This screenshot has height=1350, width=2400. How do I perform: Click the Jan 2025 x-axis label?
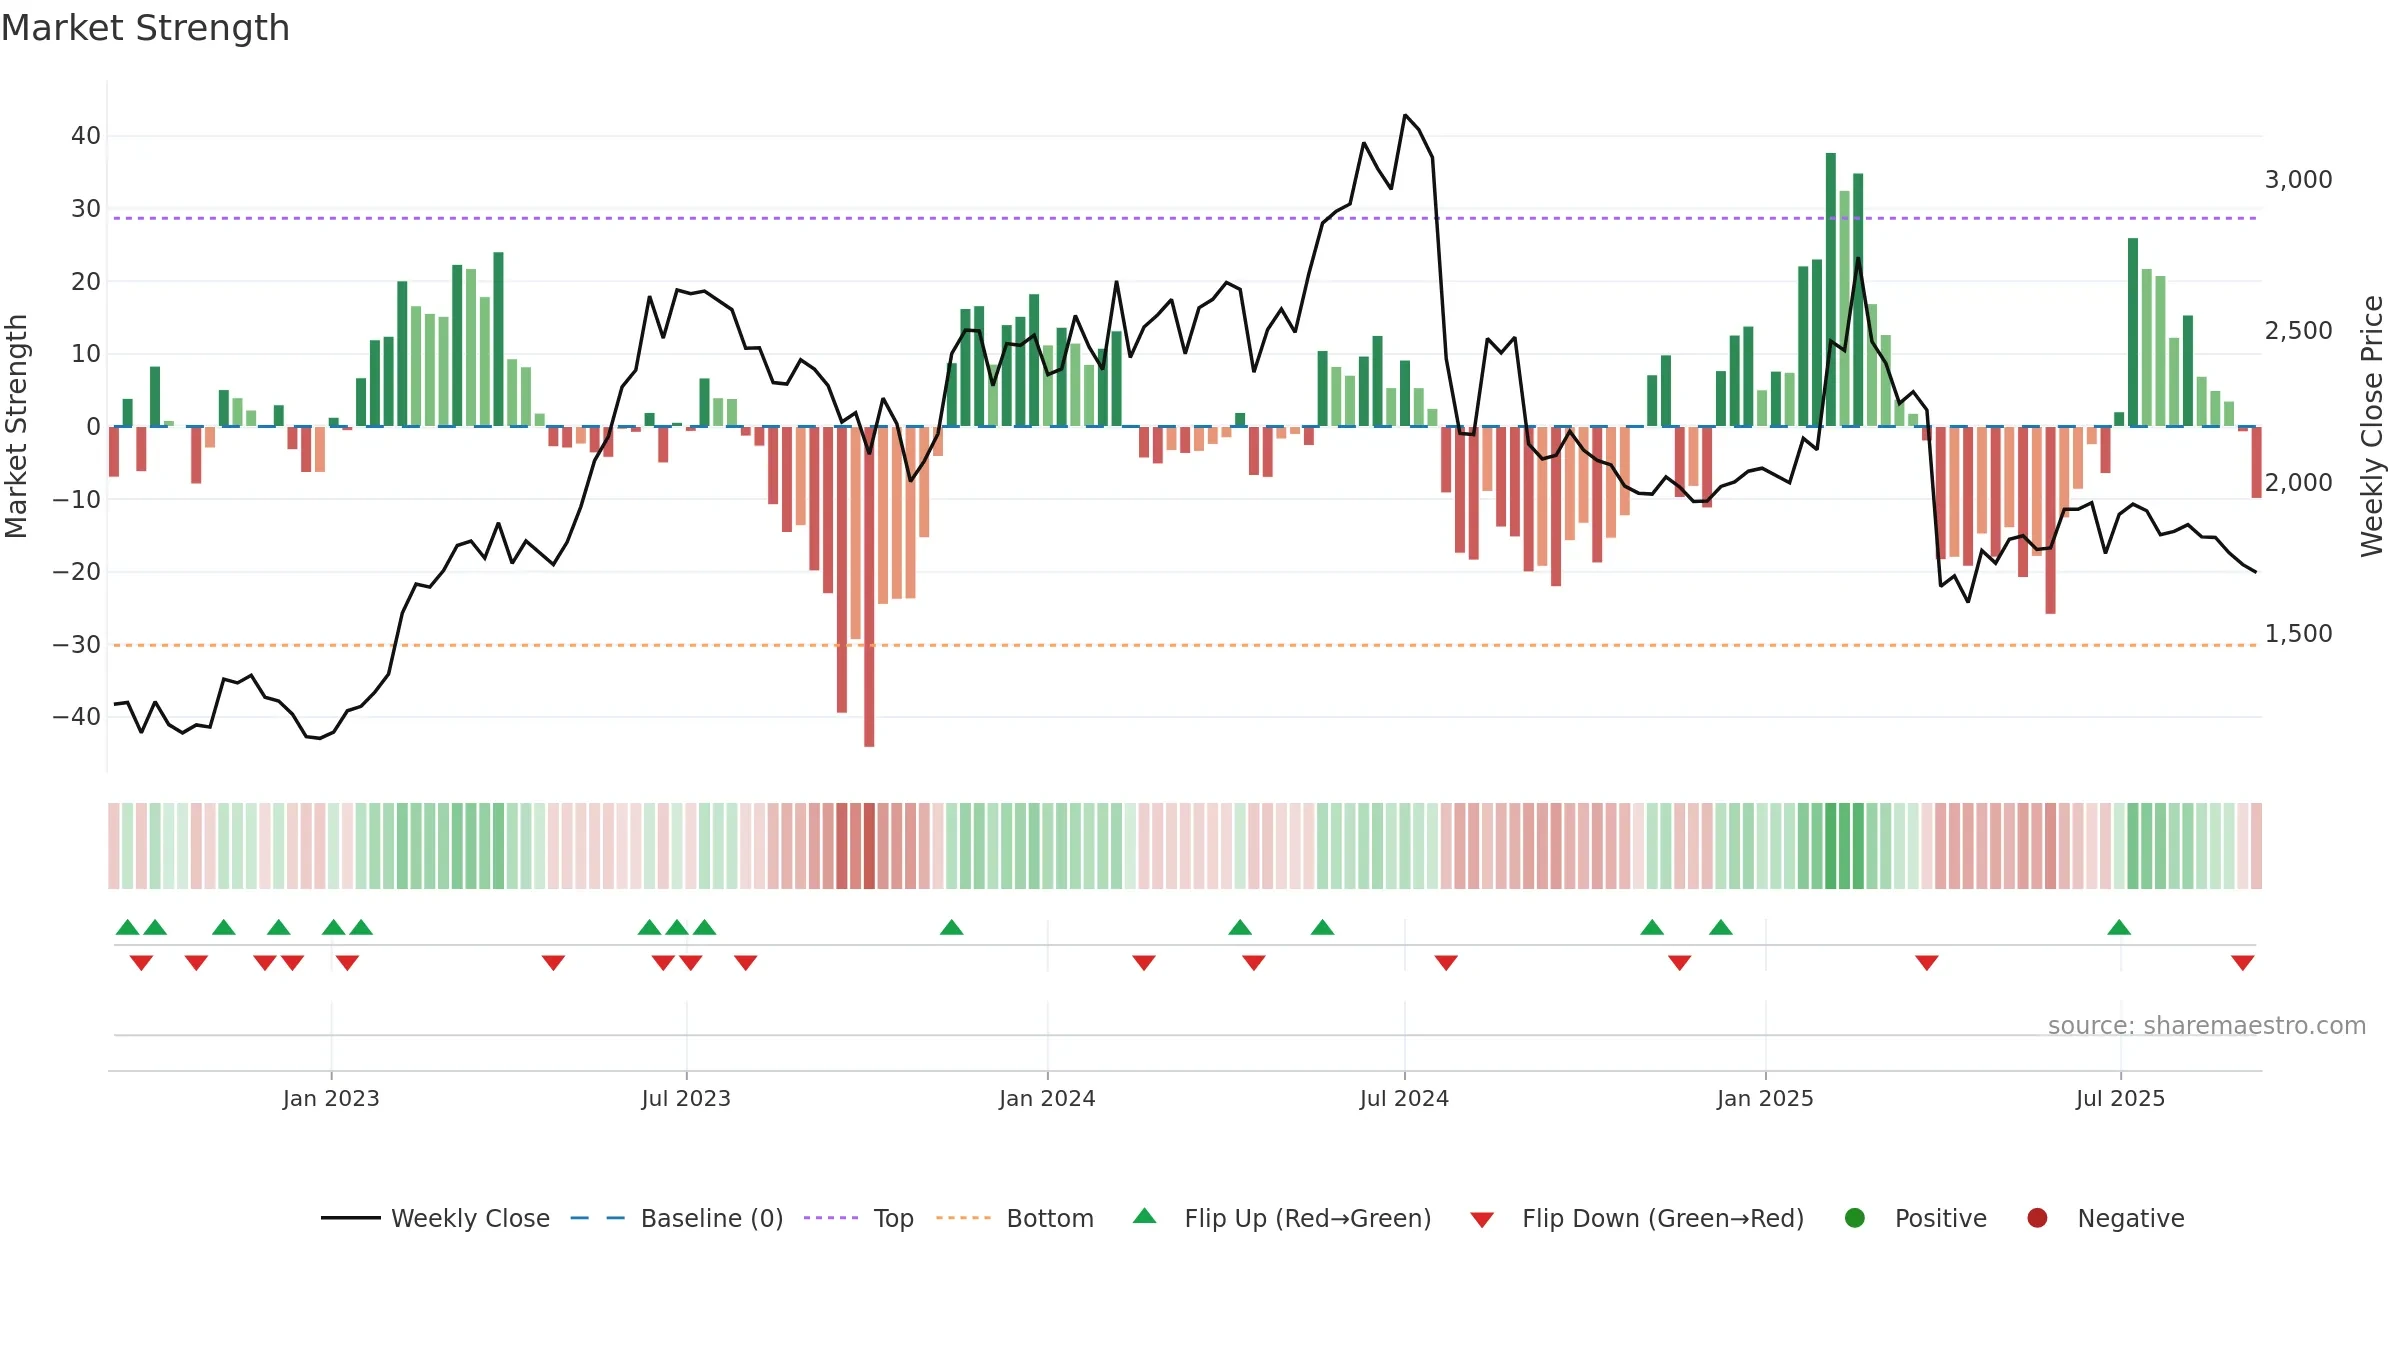(1765, 1099)
